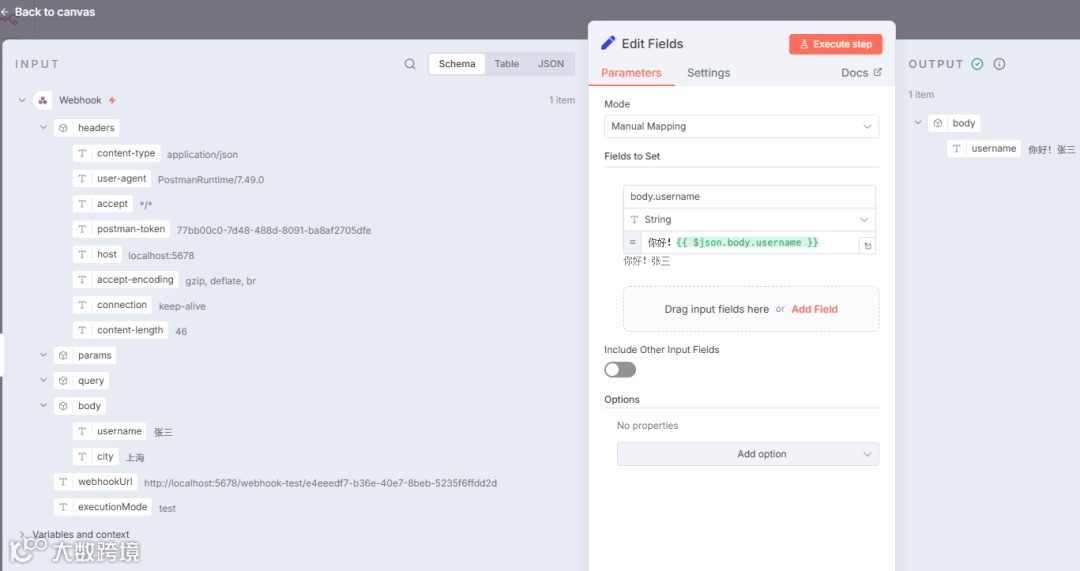Click the object cube icon next to headers
The image size is (1080, 571).
[63, 128]
